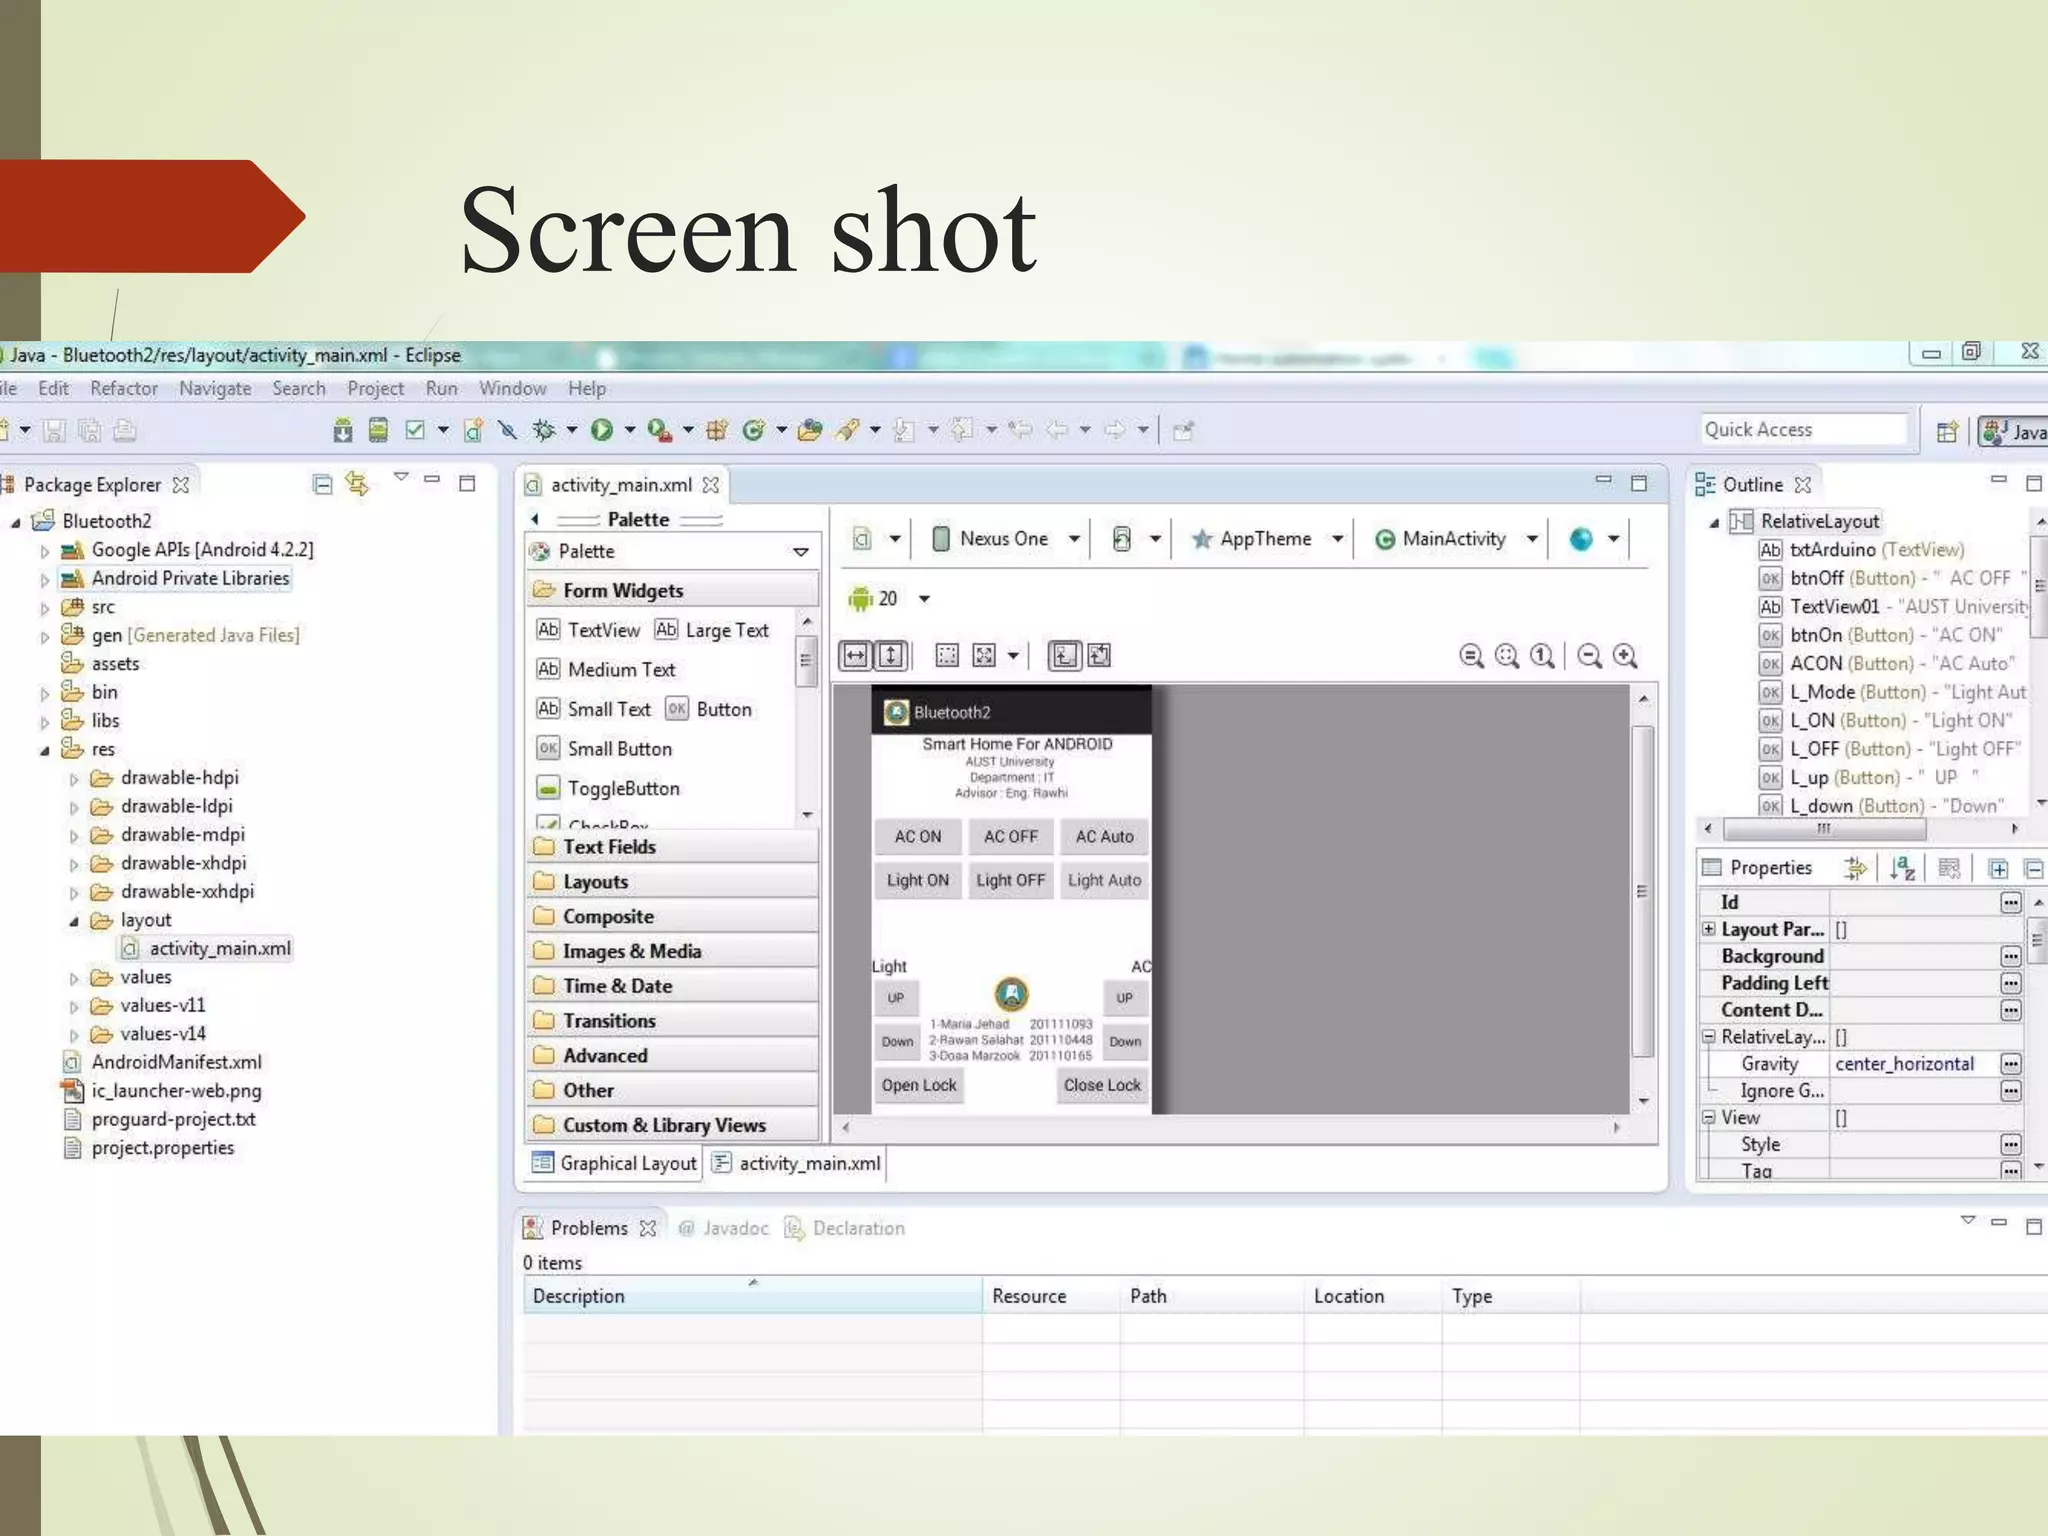Click the Zoom In magnifier icon
This screenshot has width=2048, height=1536.
coord(1626,656)
